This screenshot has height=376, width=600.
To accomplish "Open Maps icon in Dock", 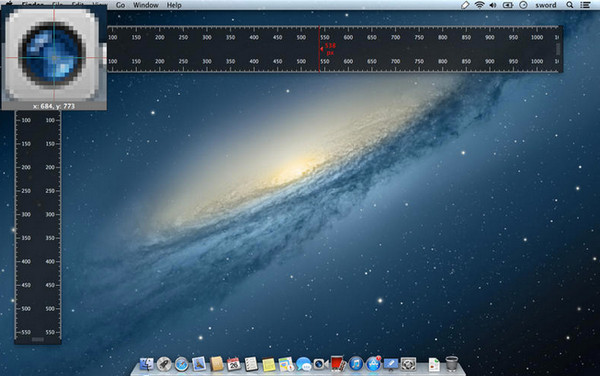I will [x=286, y=364].
